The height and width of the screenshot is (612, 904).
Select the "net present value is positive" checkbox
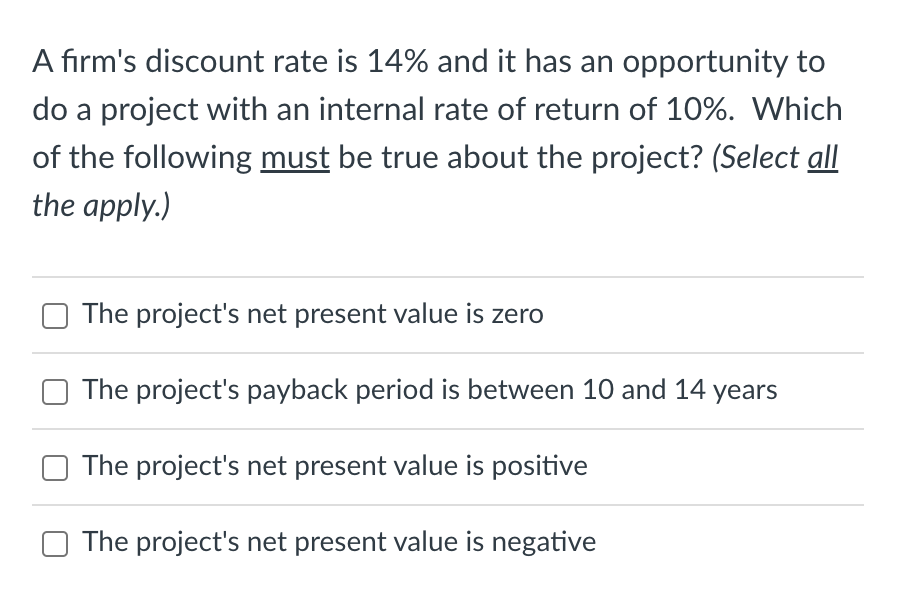tap(55, 468)
